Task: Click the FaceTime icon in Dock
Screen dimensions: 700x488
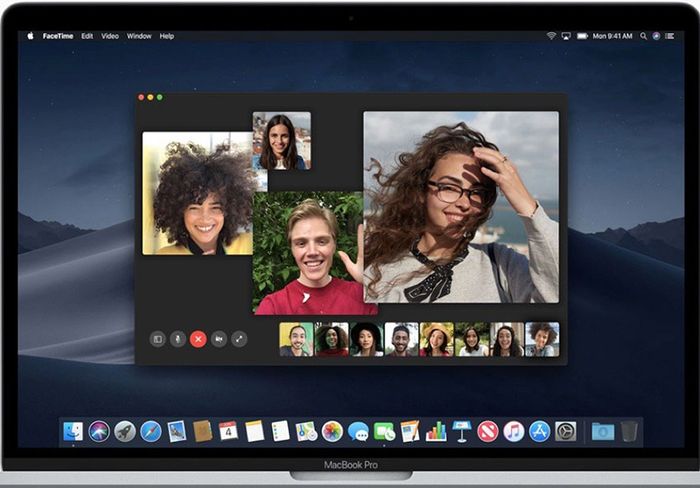Action: tap(384, 432)
